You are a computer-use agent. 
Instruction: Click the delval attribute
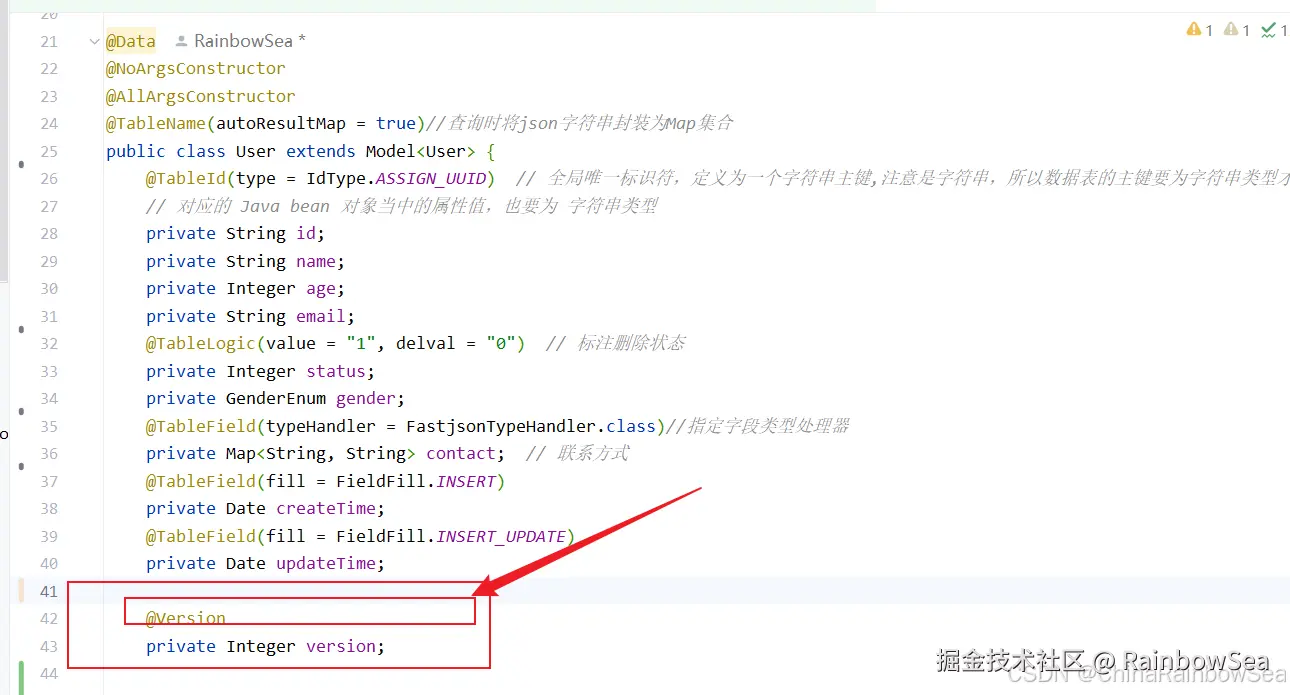click(x=426, y=343)
